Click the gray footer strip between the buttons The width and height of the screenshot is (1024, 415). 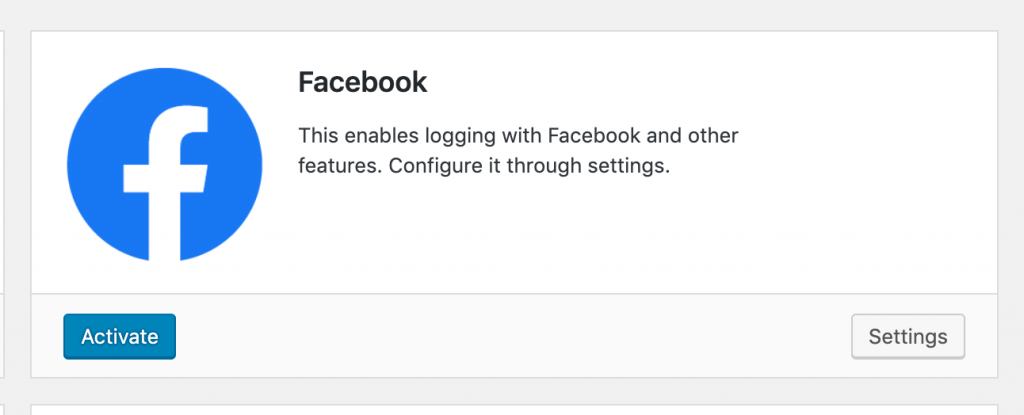(x=513, y=336)
